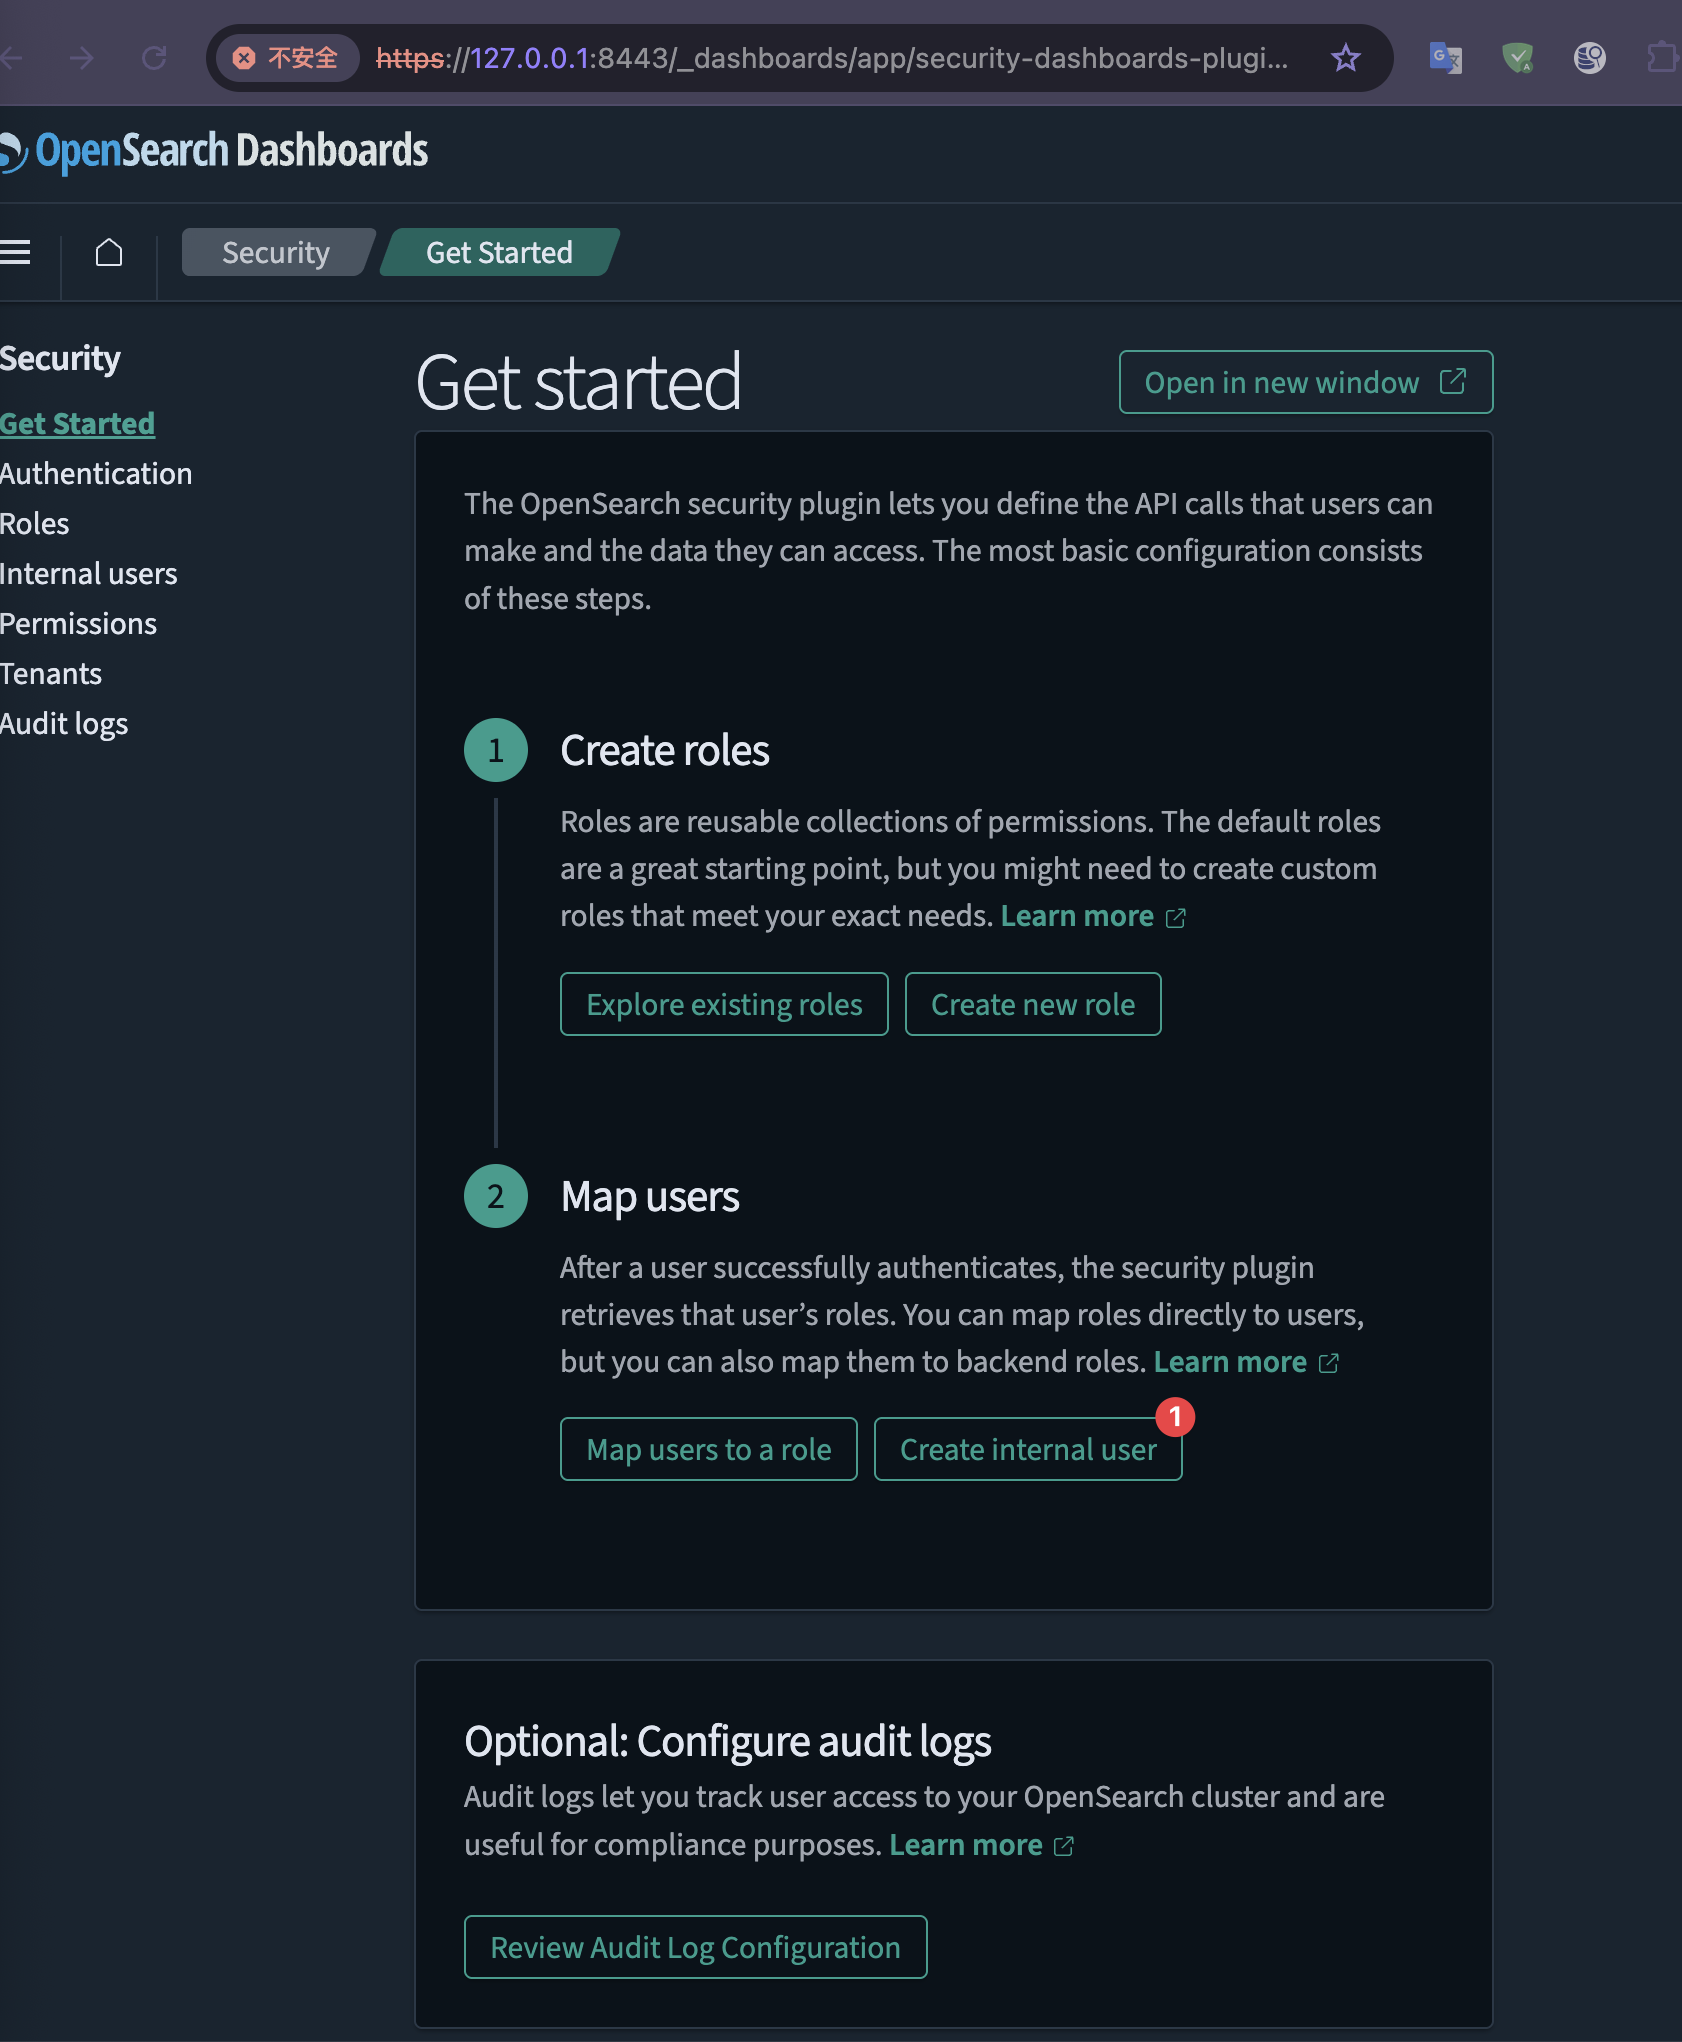
Task: Click Optional: Configure audit logs heading
Action: (728, 1741)
